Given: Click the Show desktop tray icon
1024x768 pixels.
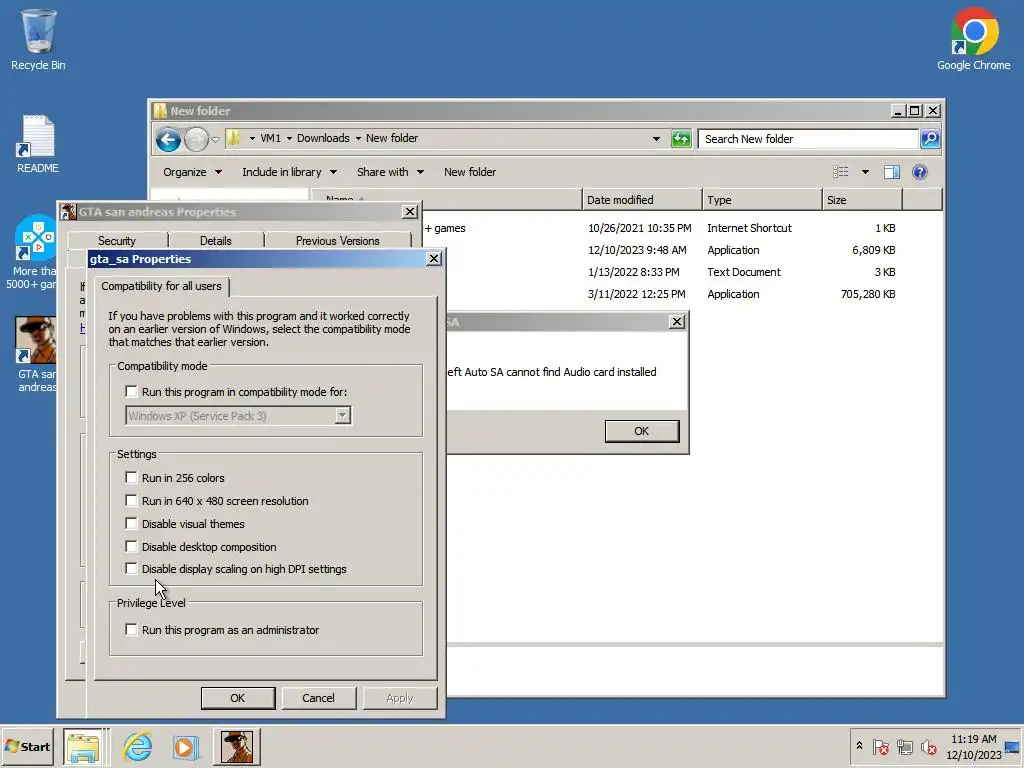Looking at the screenshot, I should [x=1012, y=747].
